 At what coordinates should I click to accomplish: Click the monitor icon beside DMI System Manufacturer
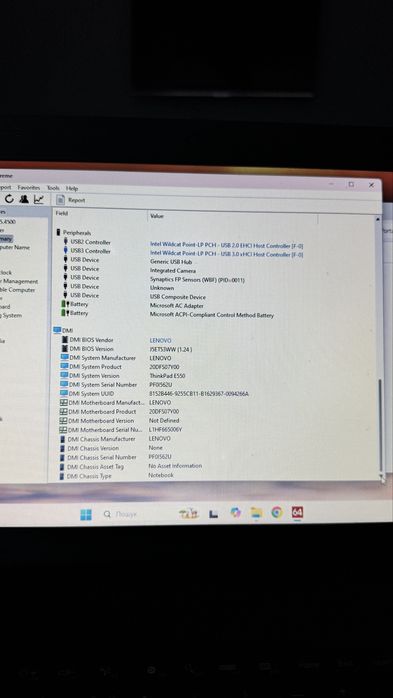(x=64, y=357)
